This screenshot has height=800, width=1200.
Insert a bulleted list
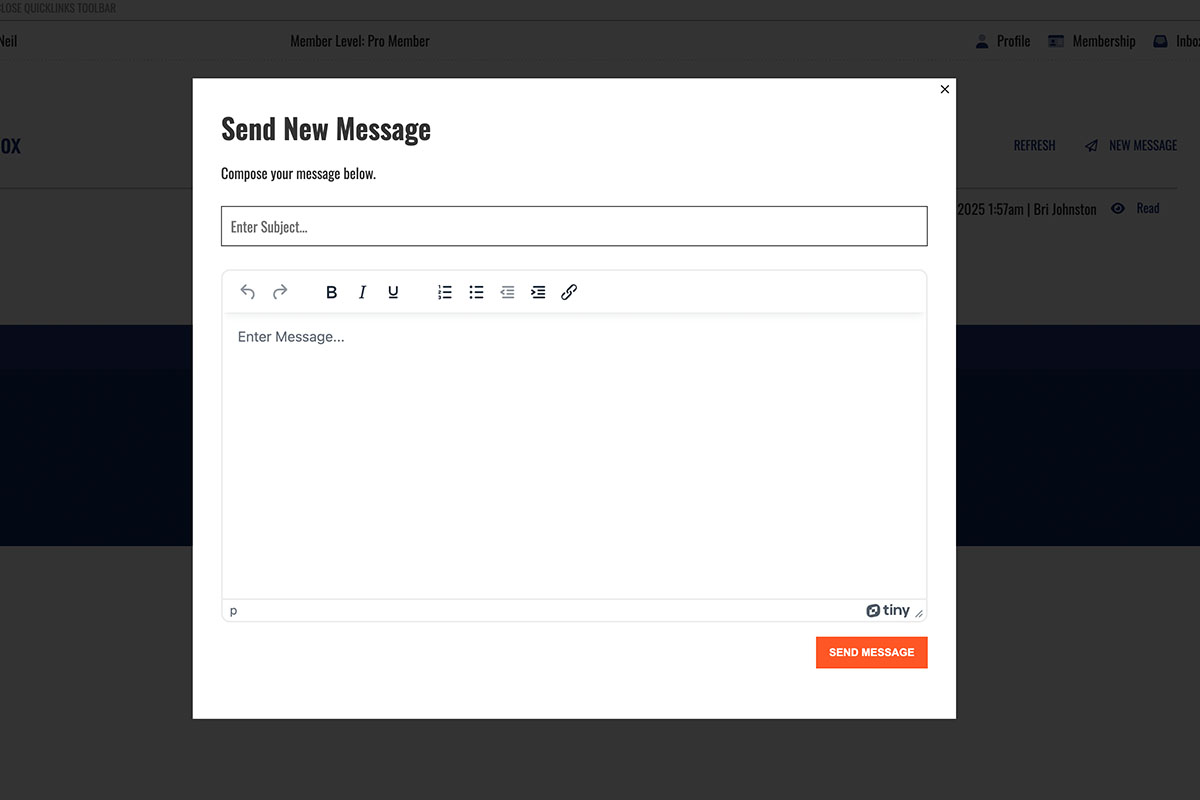click(x=476, y=292)
